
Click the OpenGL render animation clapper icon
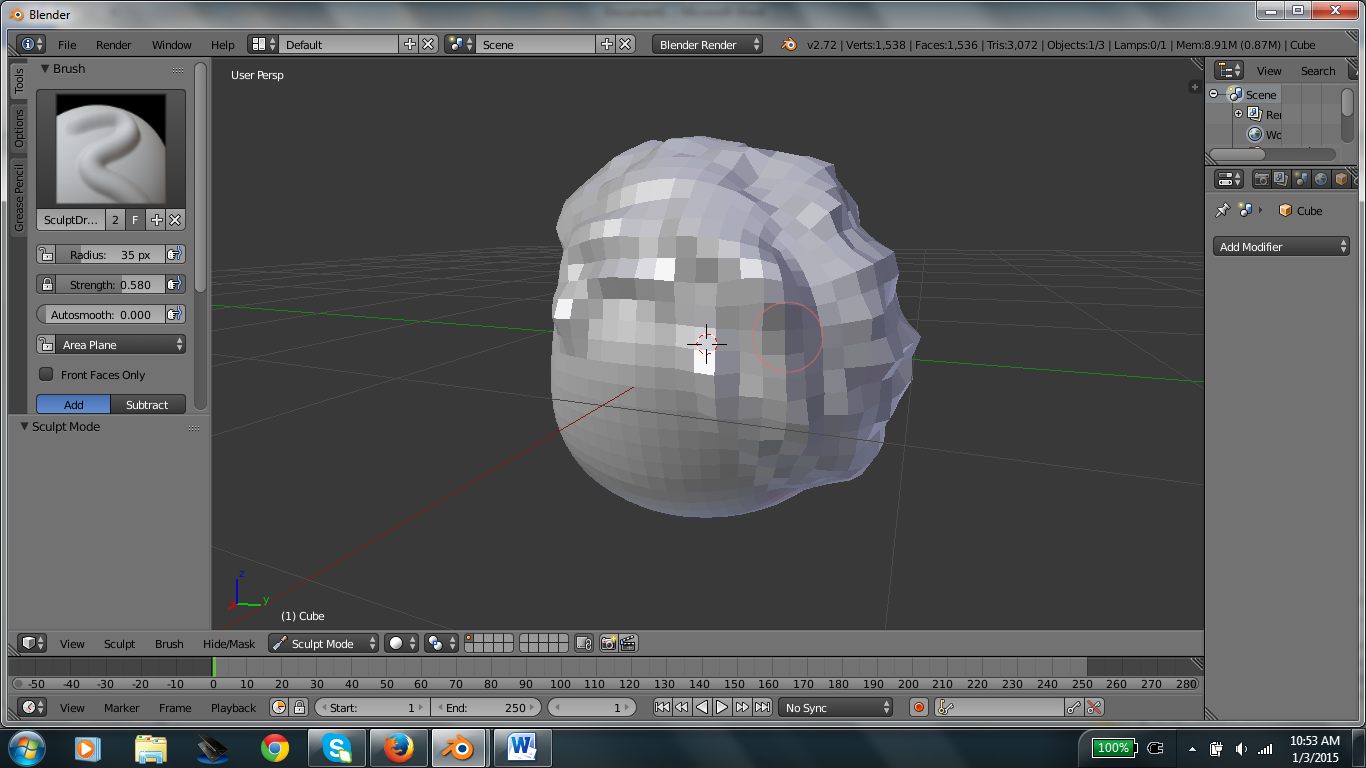[x=628, y=643]
